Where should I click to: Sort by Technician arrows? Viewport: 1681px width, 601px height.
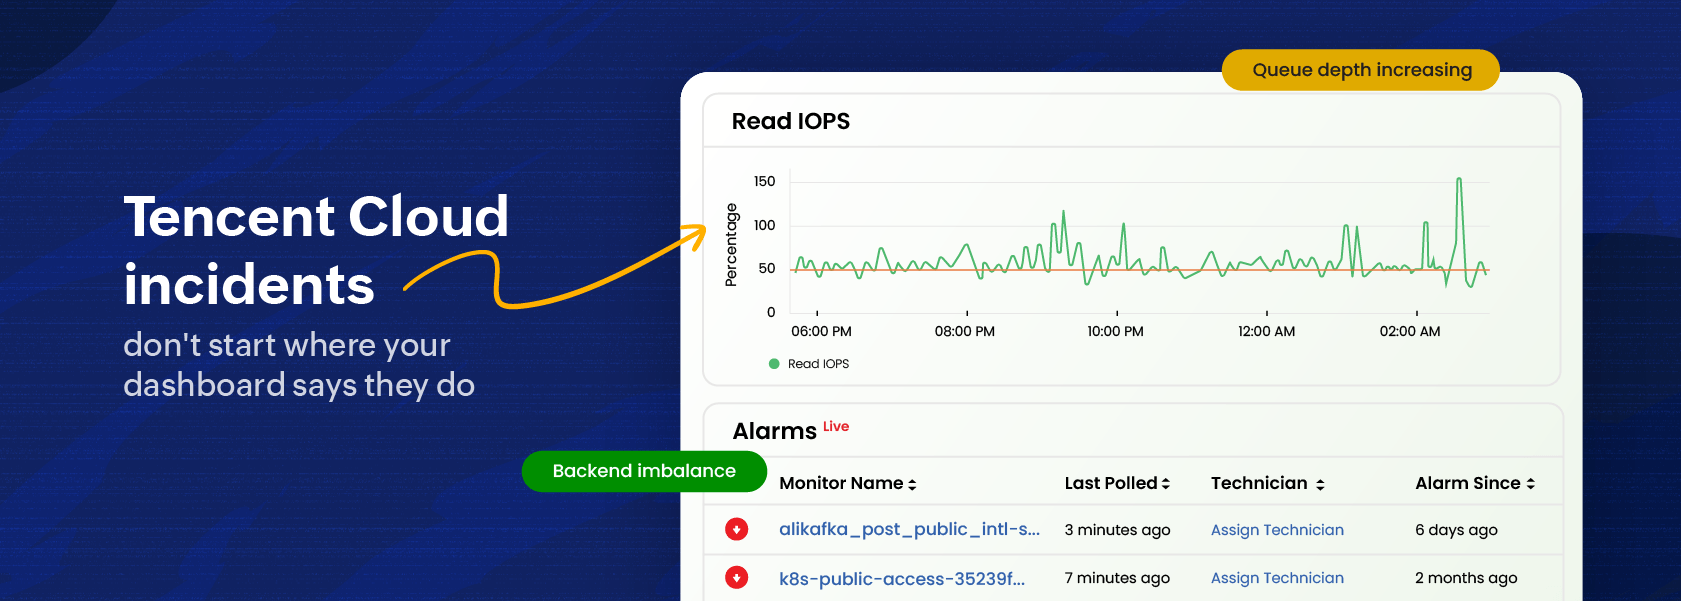click(x=1320, y=484)
